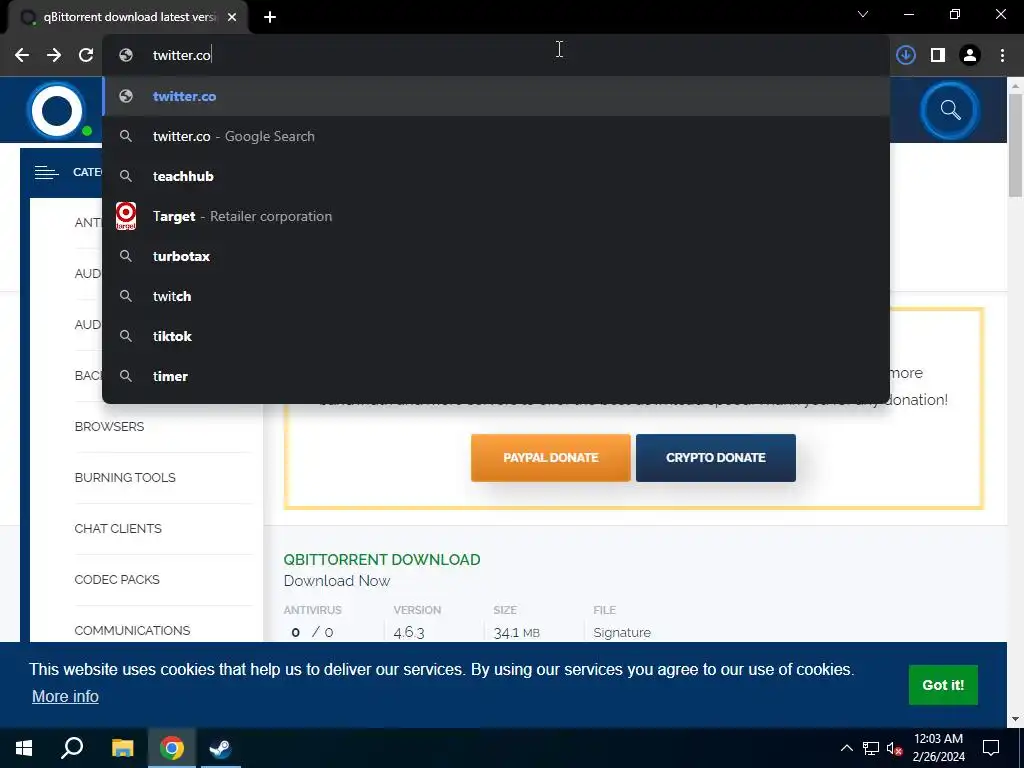This screenshot has width=1024, height=768.
Task: Click the QBITTORRENT DOWNLOAD heading
Action: (382, 560)
